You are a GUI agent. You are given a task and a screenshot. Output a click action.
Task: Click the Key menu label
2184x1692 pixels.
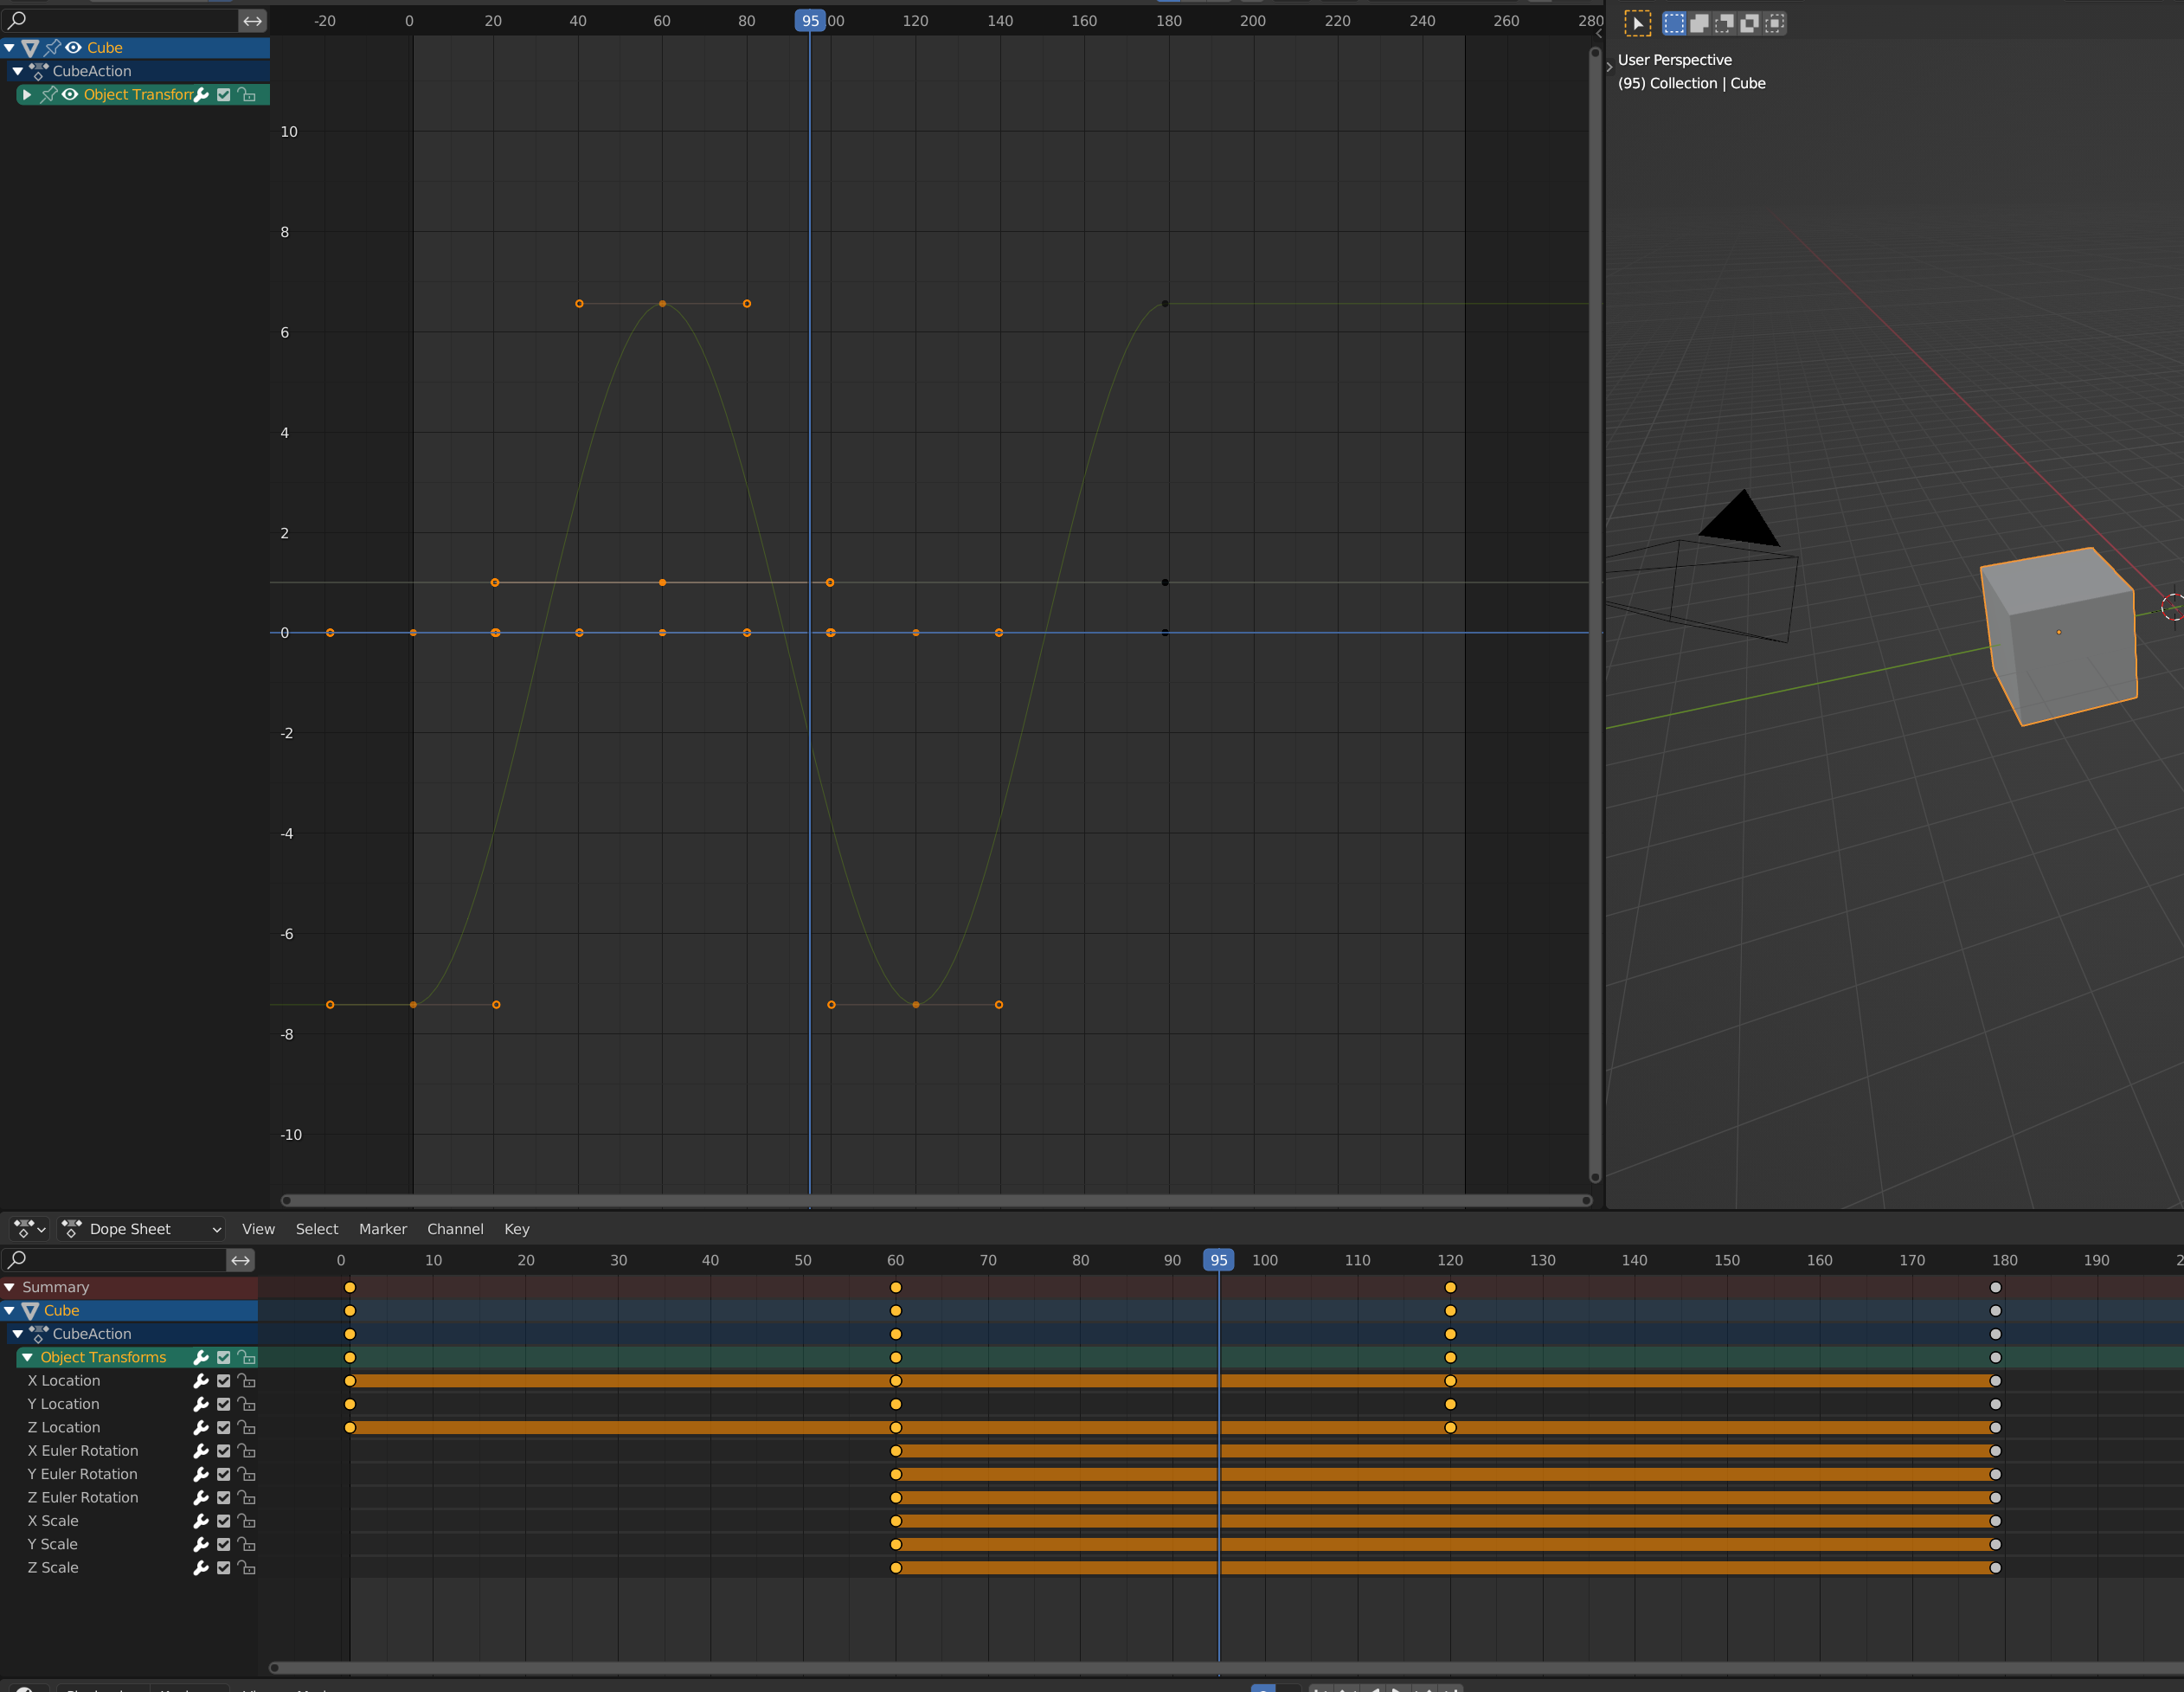coord(517,1229)
